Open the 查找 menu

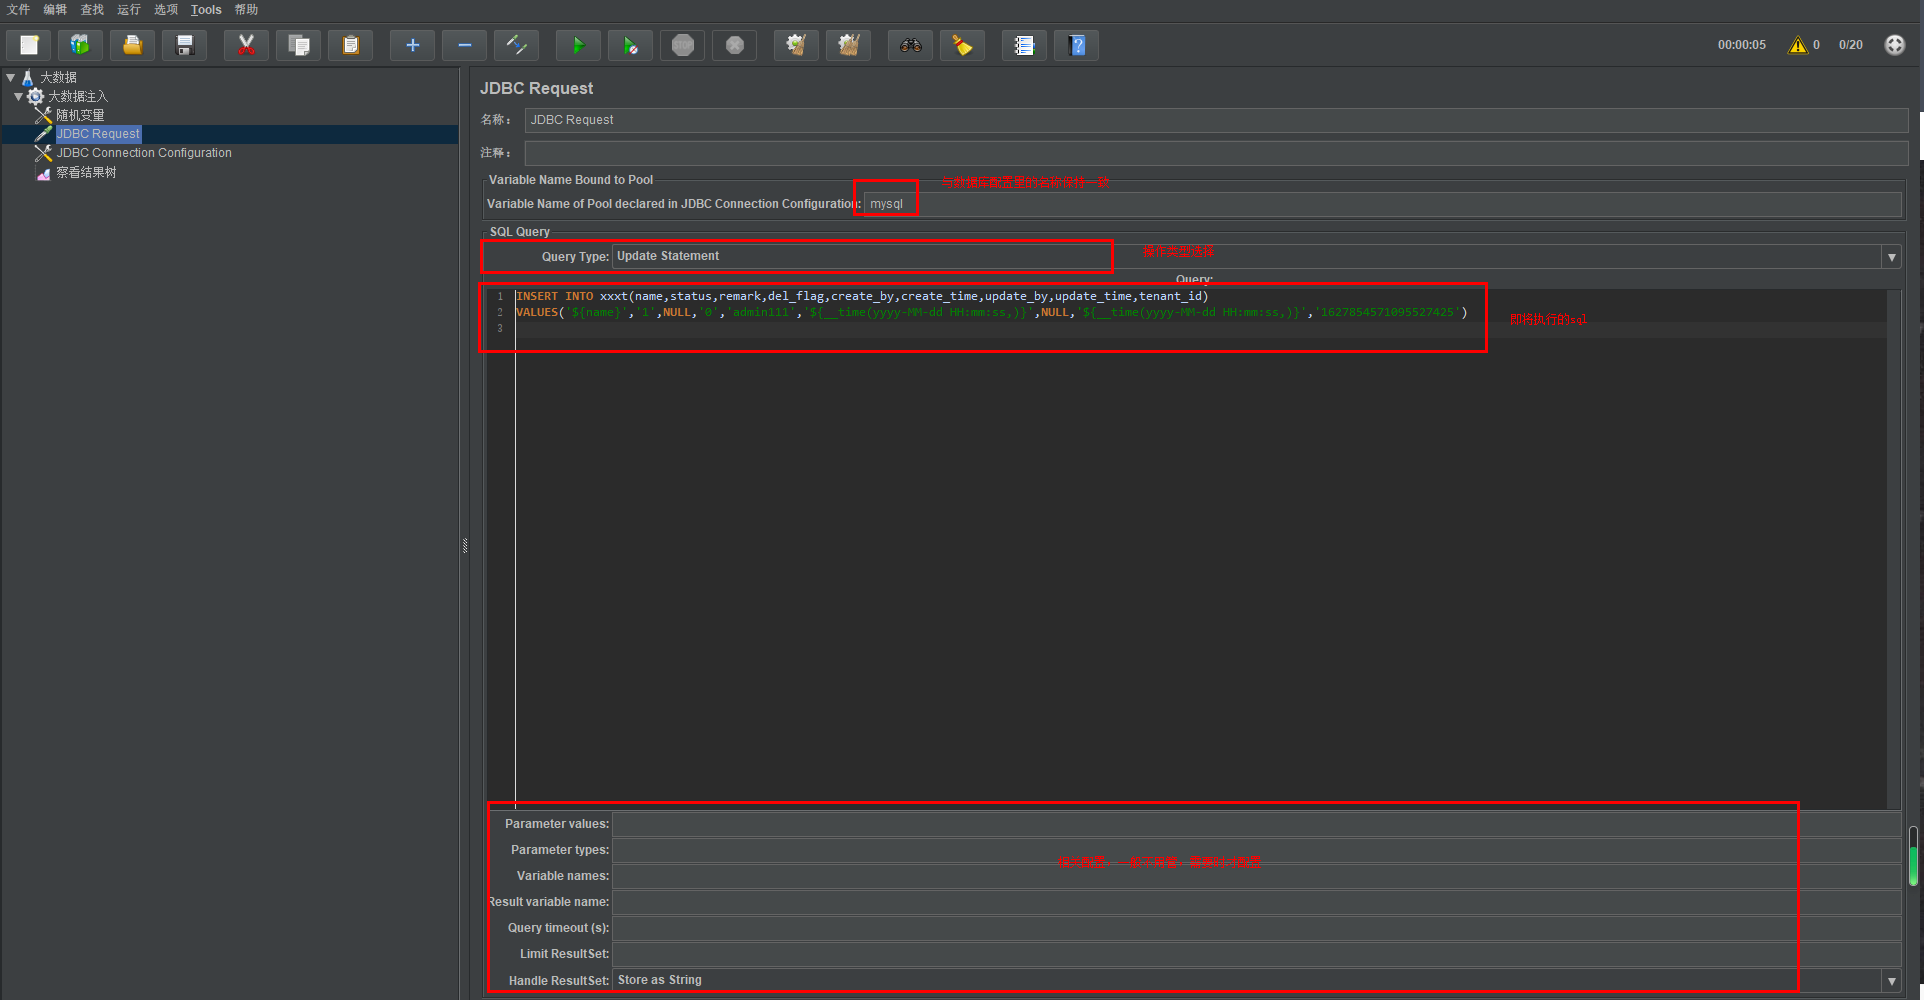(92, 10)
